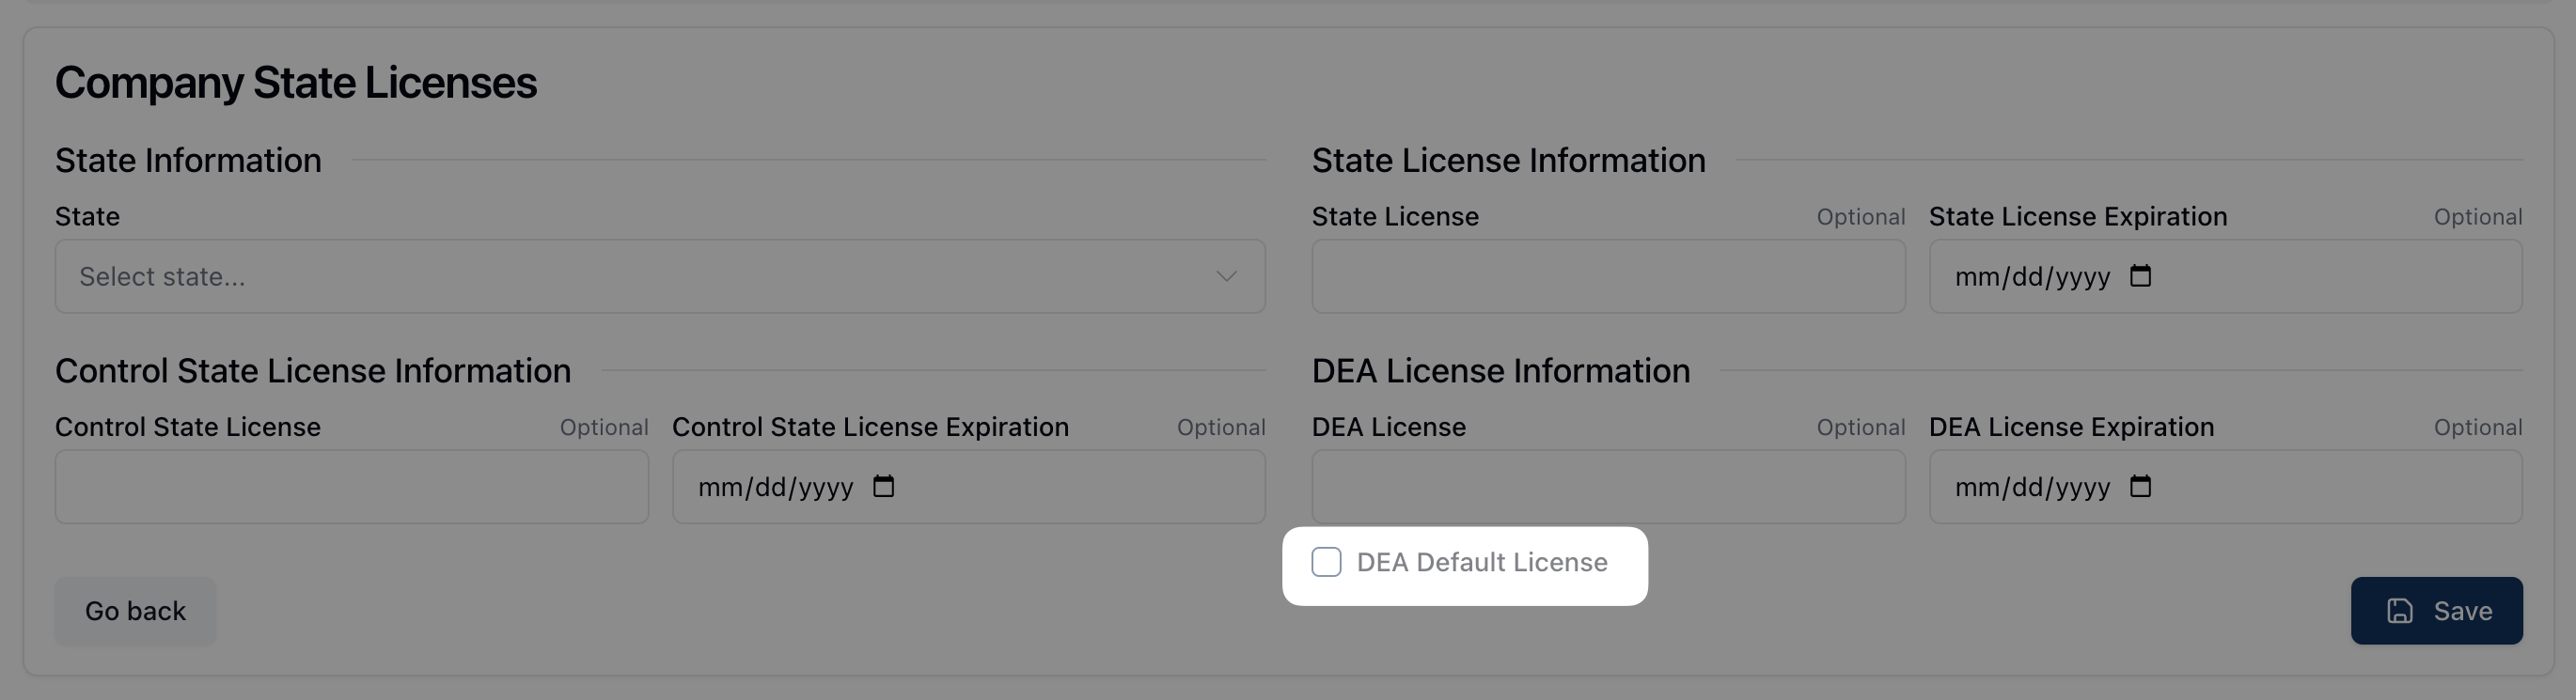Image resolution: width=2576 pixels, height=700 pixels.
Task: Click the 'Control State License' field label
Action: pos(187,427)
